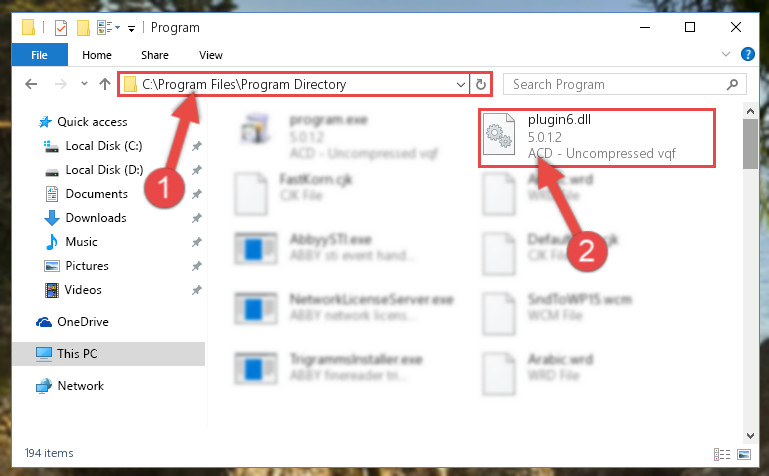This screenshot has width=769, height=476.
Task: Click the Search Program box
Action: coord(625,84)
